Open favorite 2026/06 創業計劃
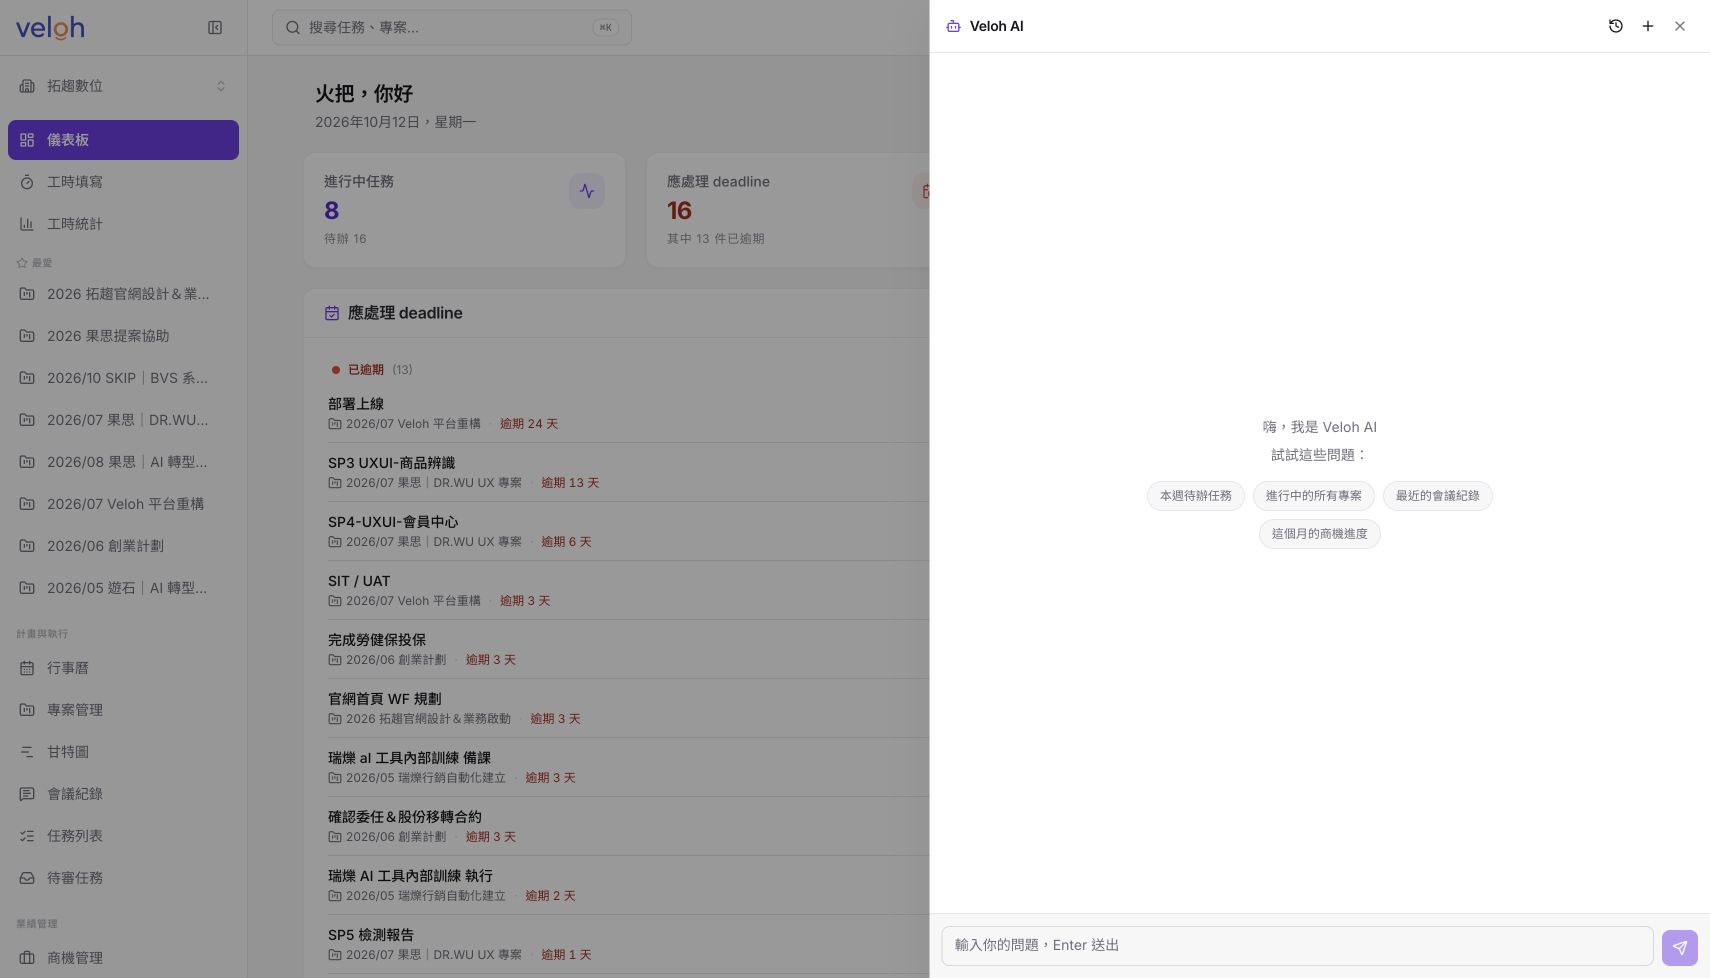The height and width of the screenshot is (978, 1710). (x=123, y=546)
